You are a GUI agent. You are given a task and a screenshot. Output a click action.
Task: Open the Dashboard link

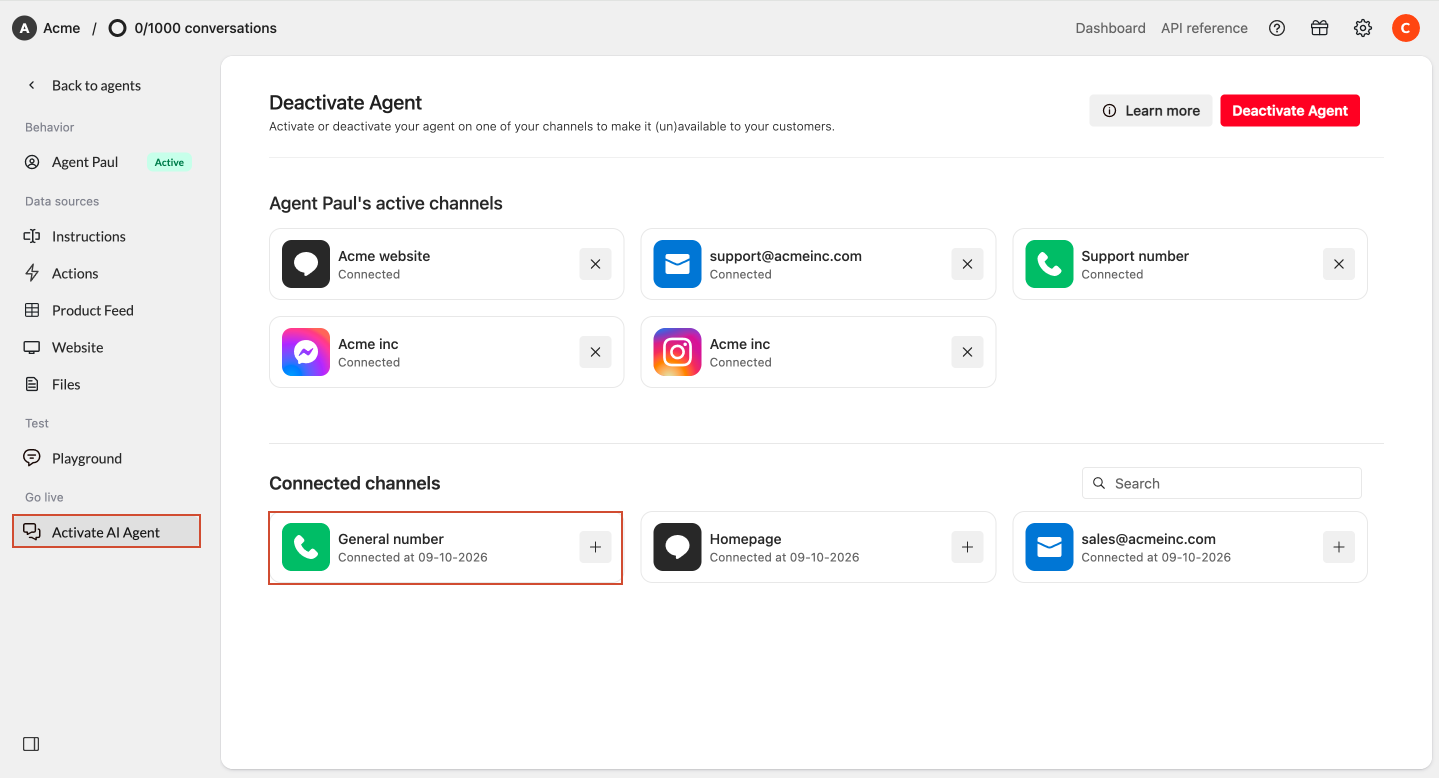coord(1110,28)
